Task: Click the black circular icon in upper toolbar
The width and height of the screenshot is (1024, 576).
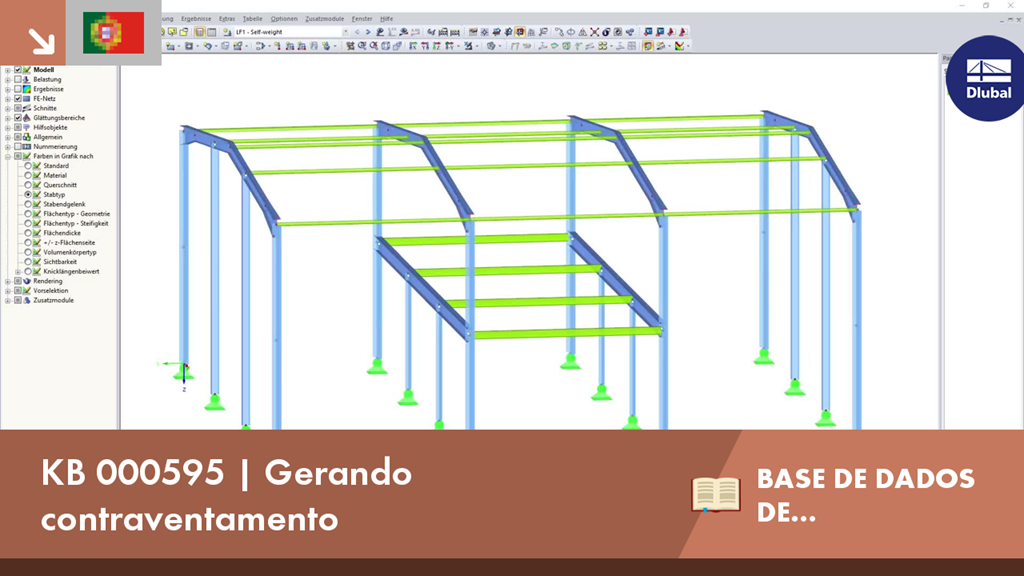Action: pyautogui.click(x=606, y=32)
